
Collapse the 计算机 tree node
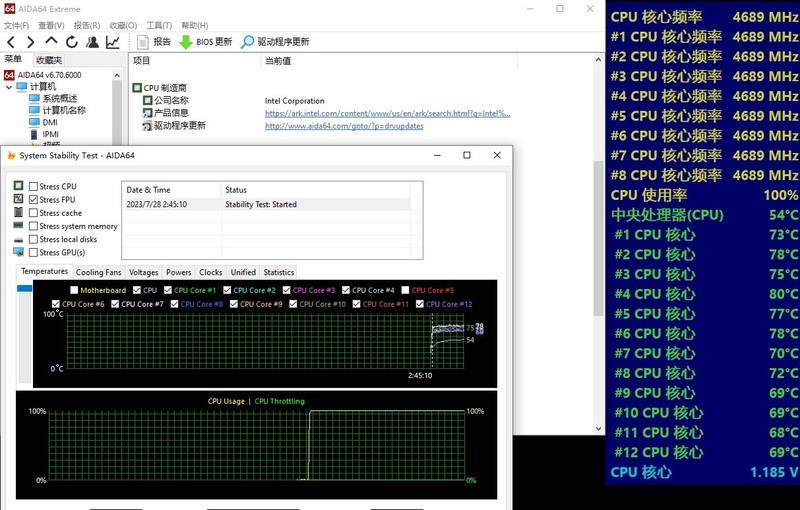click(x=9, y=87)
